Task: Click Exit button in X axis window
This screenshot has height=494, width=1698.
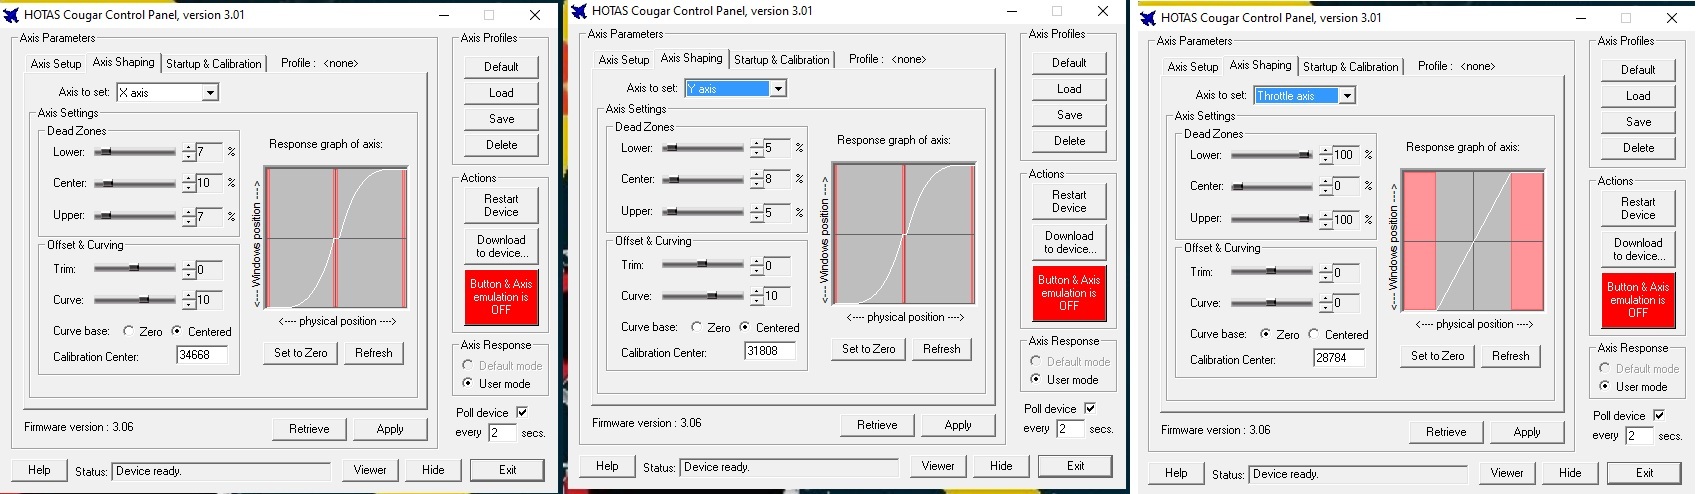Action: click(508, 470)
